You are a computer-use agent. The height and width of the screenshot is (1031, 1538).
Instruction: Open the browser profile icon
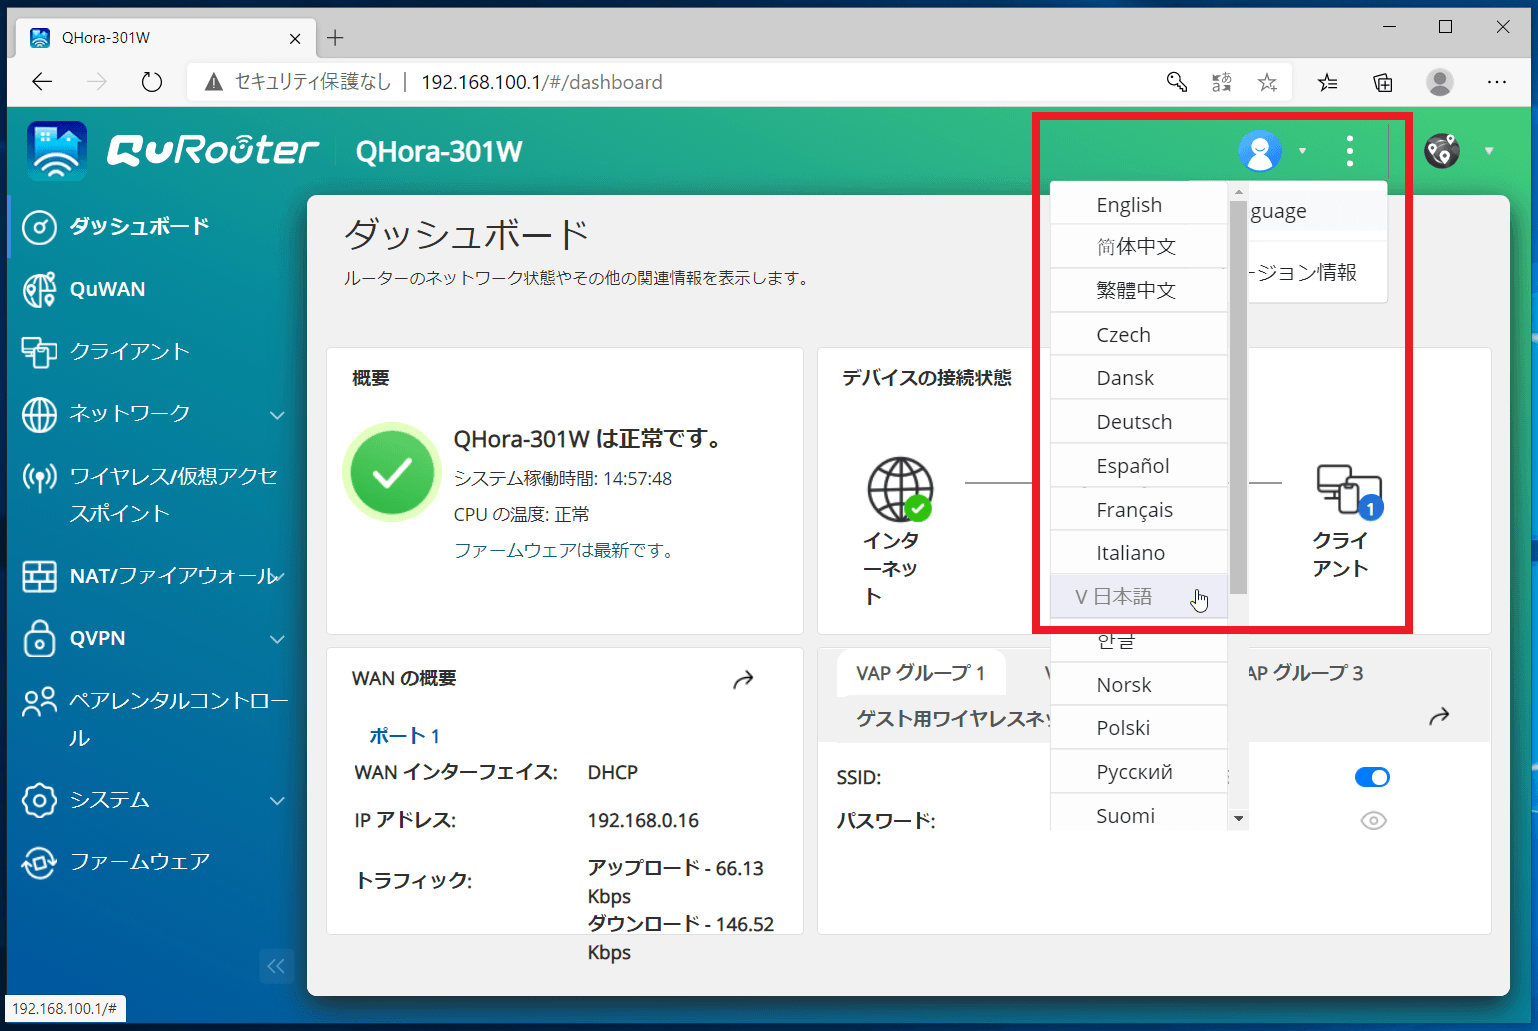(x=1440, y=82)
